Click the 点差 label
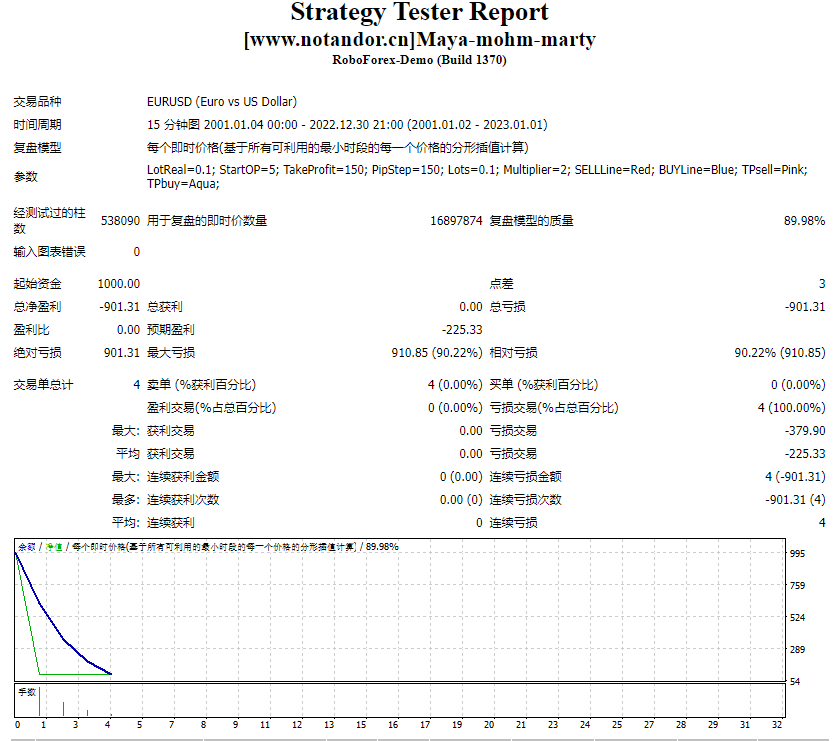Screen dimensions: 838x741 click(x=501, y=284)
